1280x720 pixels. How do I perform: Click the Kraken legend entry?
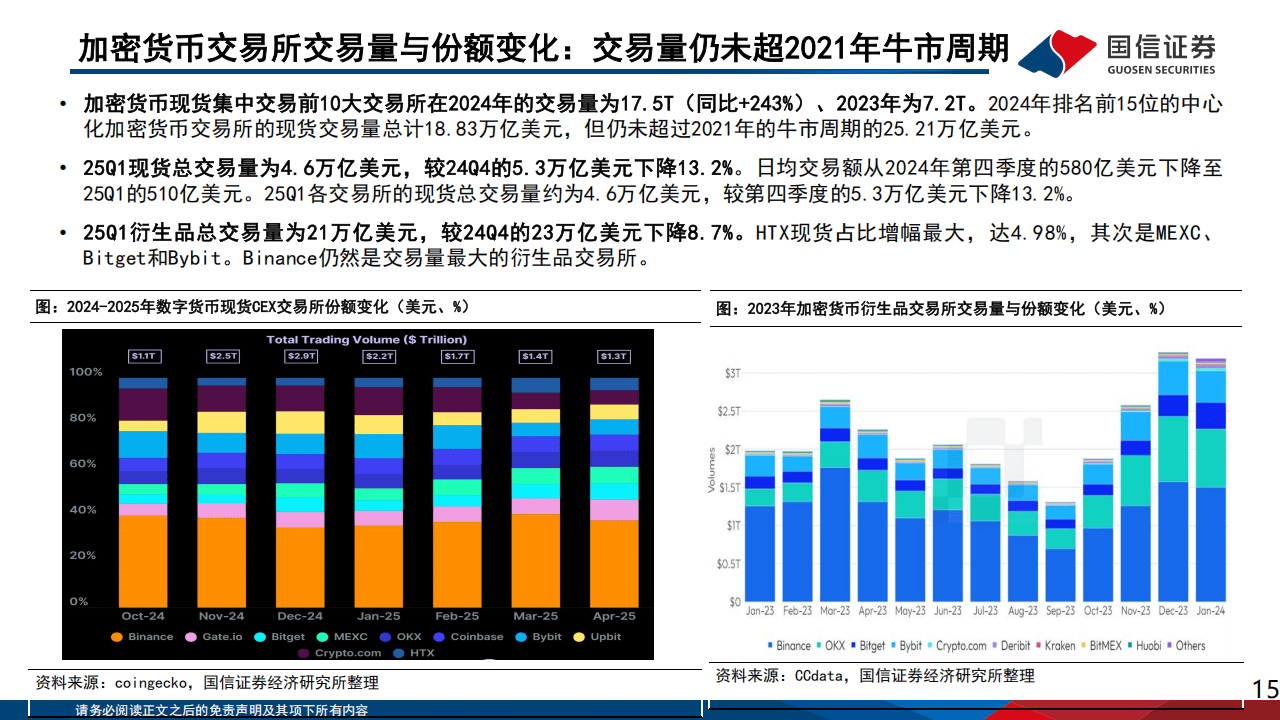(x=1054, y=646)
